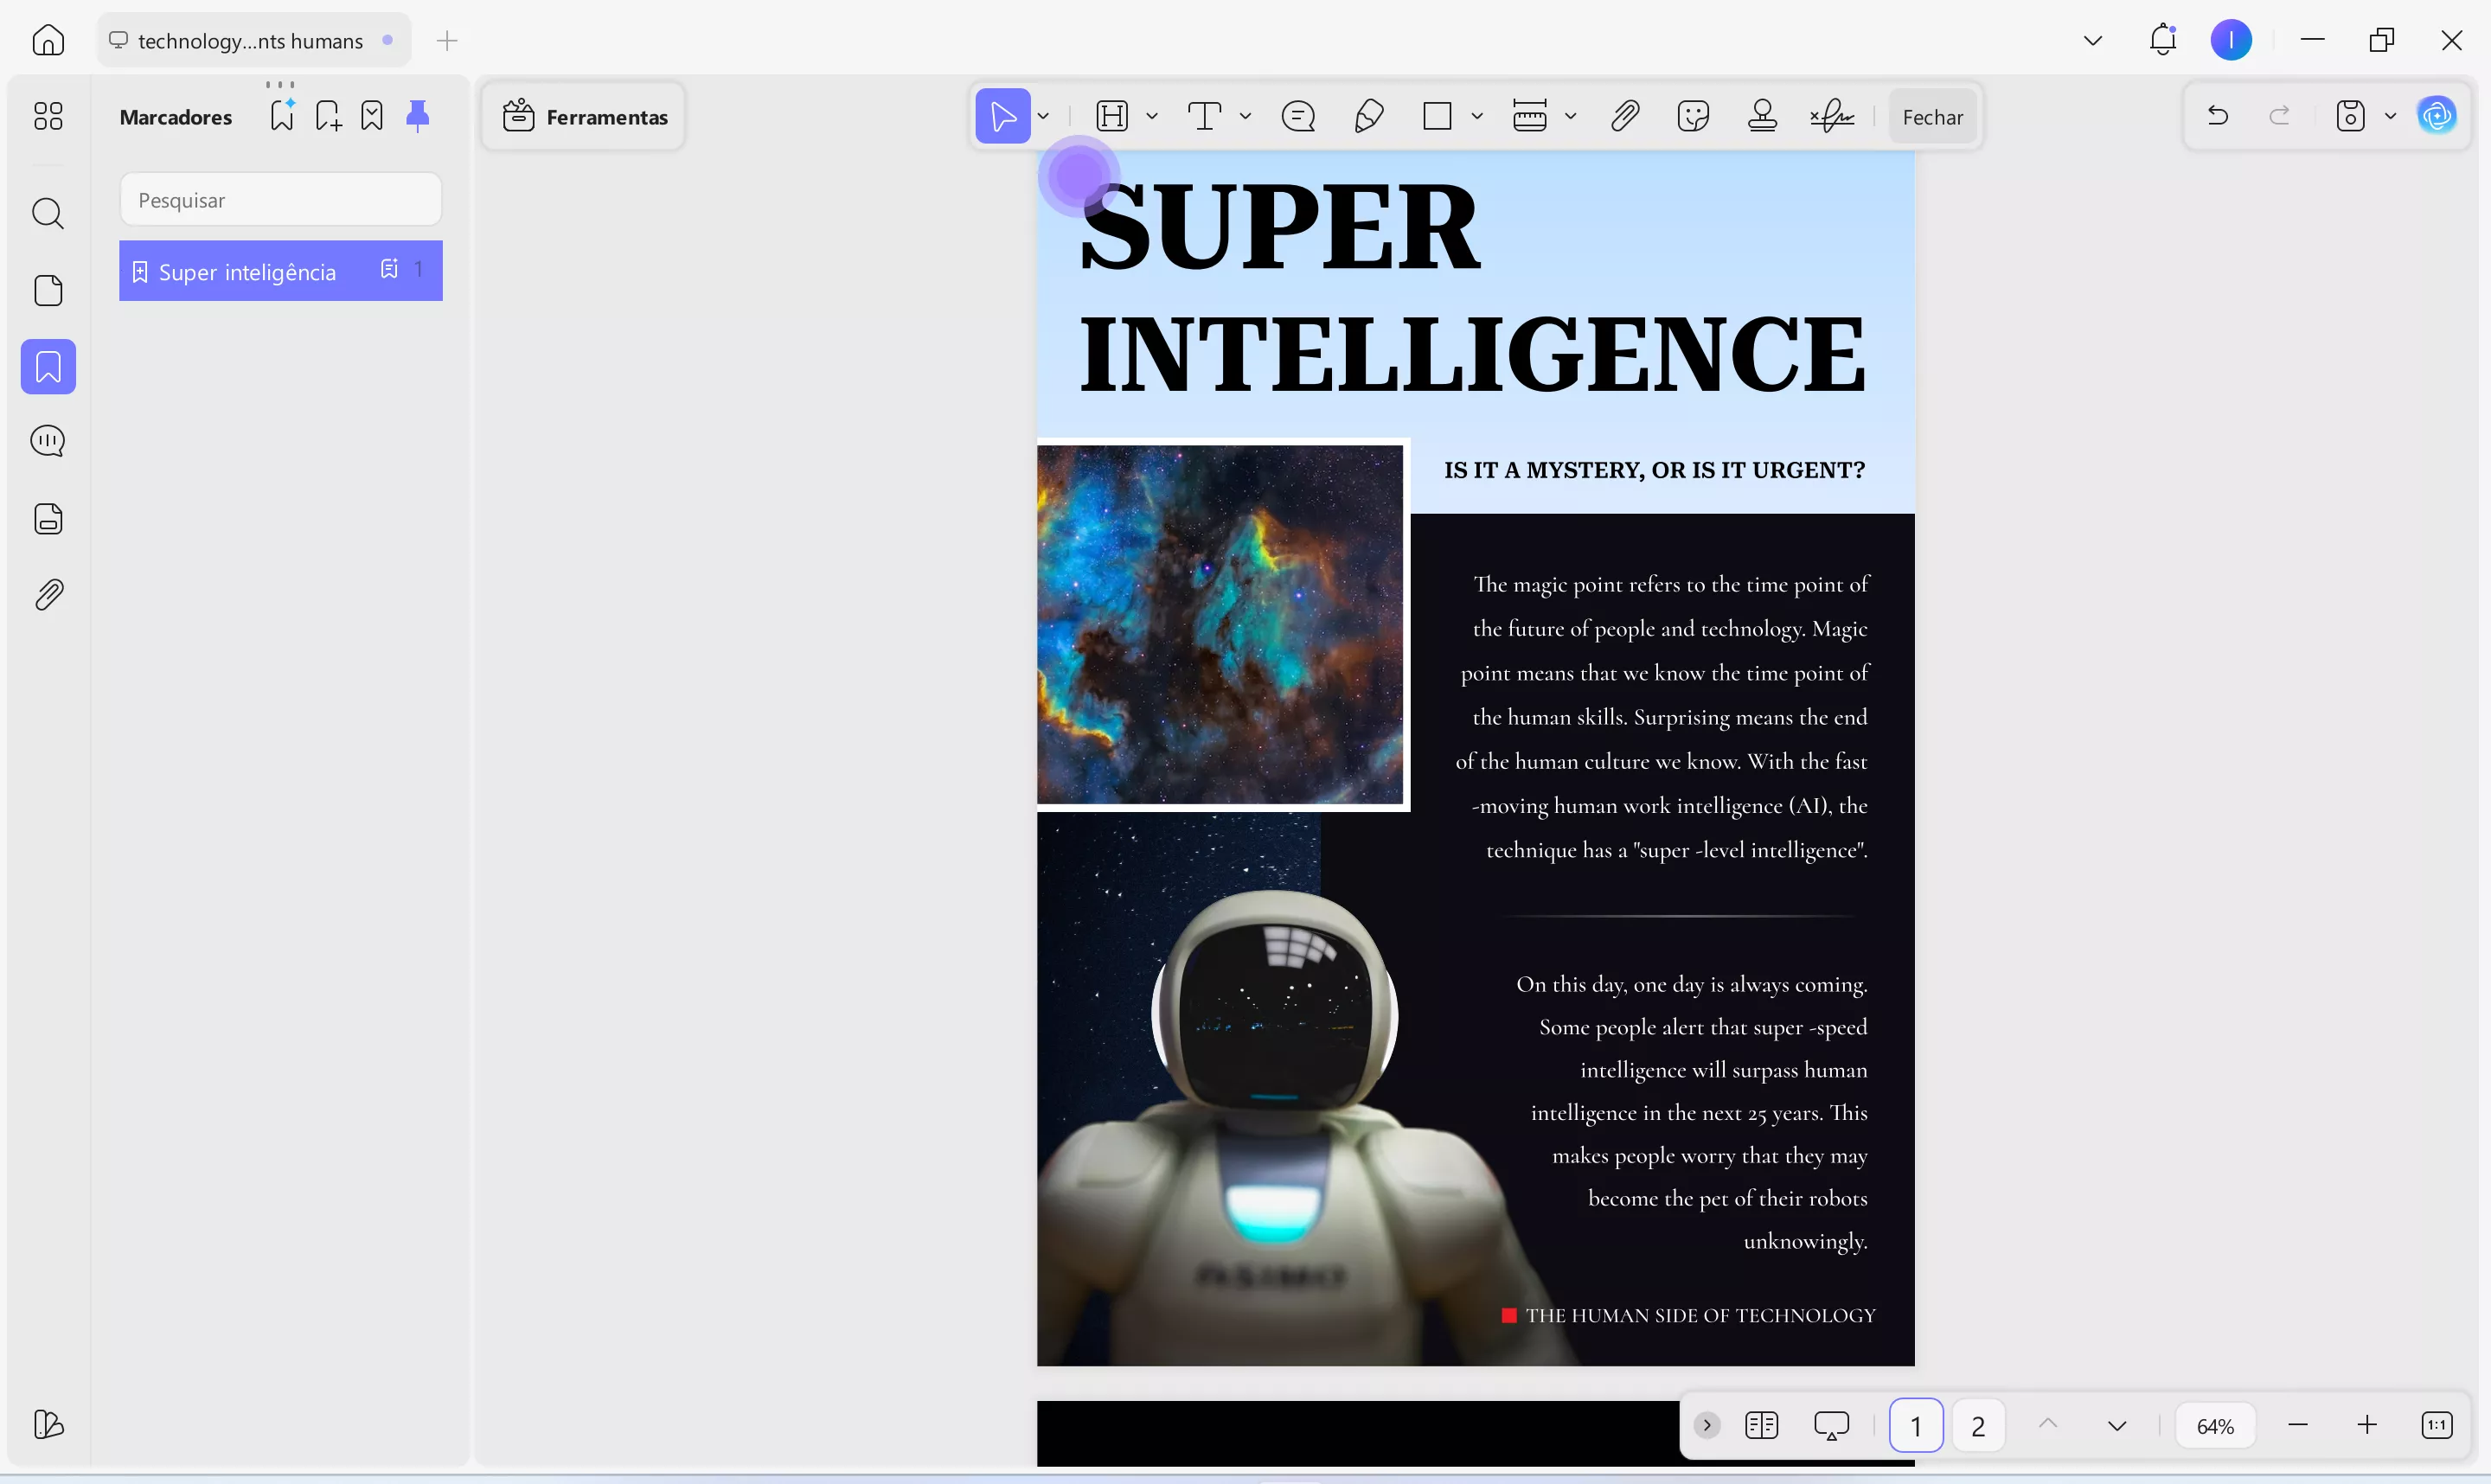Select the Super inteligência bookmark
This screenshot has width=2491, height=1484.
248,272
